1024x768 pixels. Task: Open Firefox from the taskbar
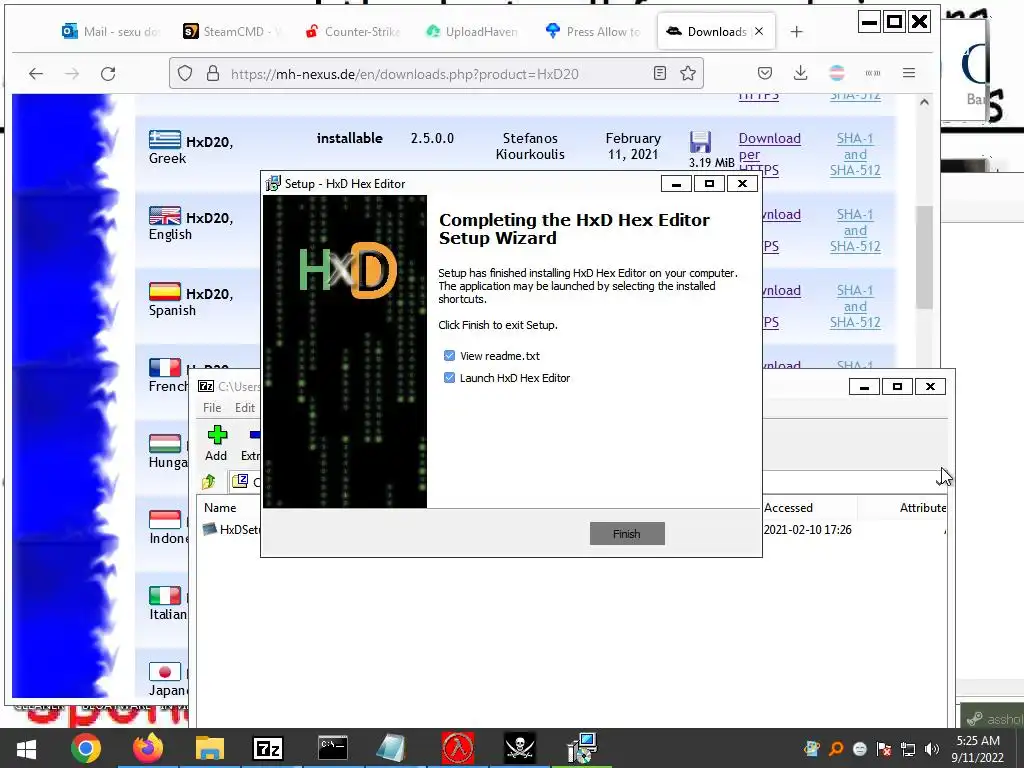[148, 748]
